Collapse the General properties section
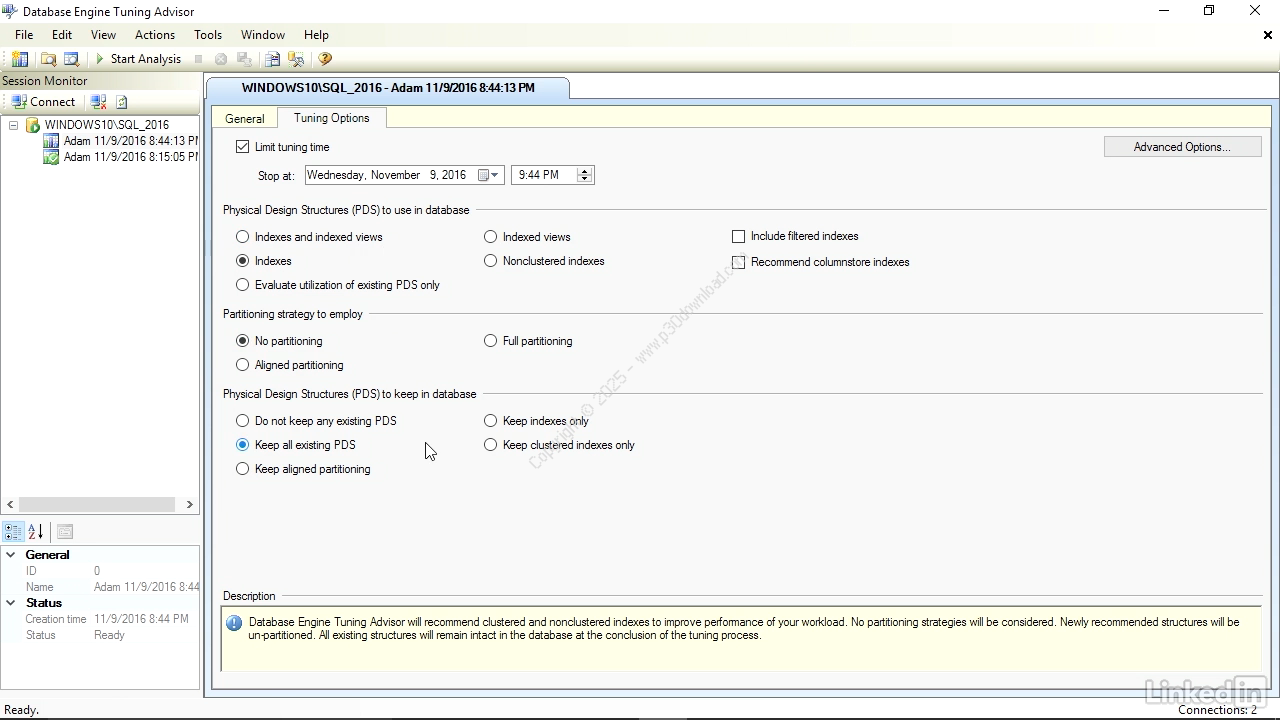This screenshot has width=1280, height=720. [11, 555]
